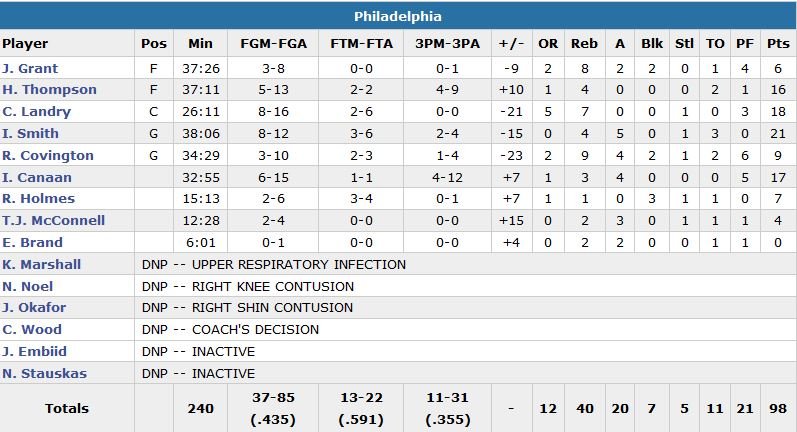Click the Philadelphia team header

point(398,17)
